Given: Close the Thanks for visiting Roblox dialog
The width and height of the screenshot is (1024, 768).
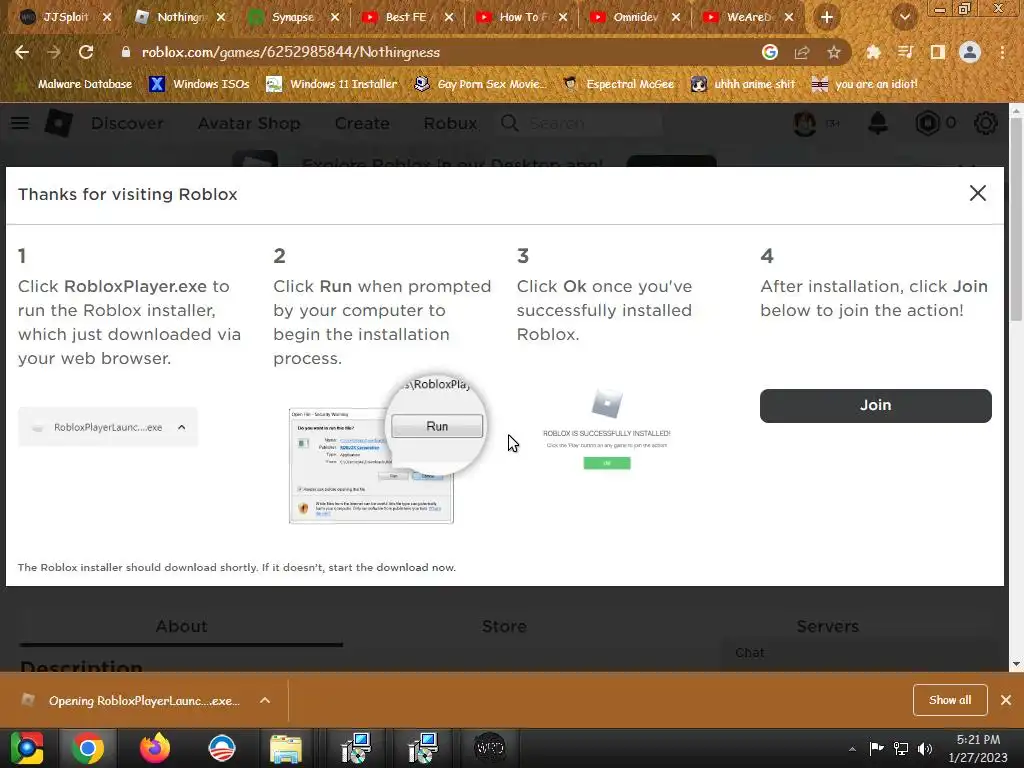Looking at the screenshot, I should click(x=978, y=193).
